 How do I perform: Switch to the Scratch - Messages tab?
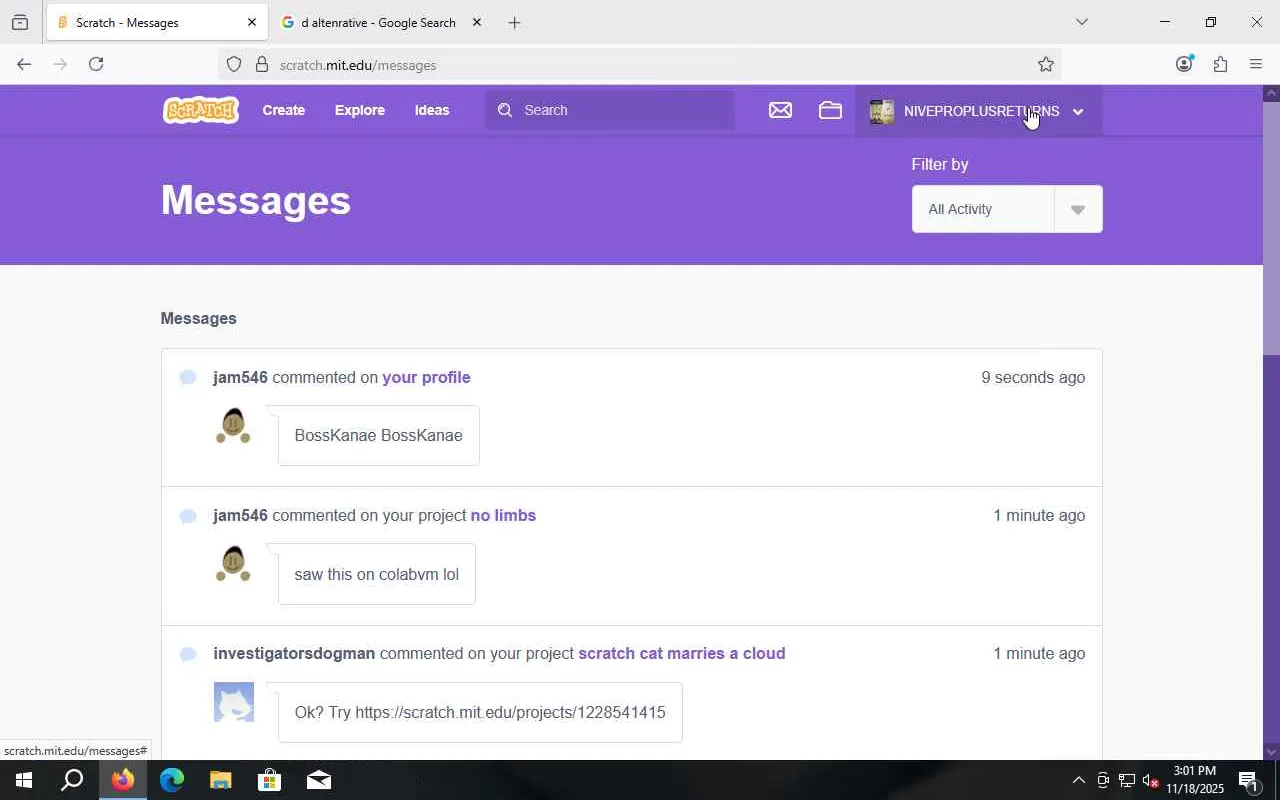155,22
